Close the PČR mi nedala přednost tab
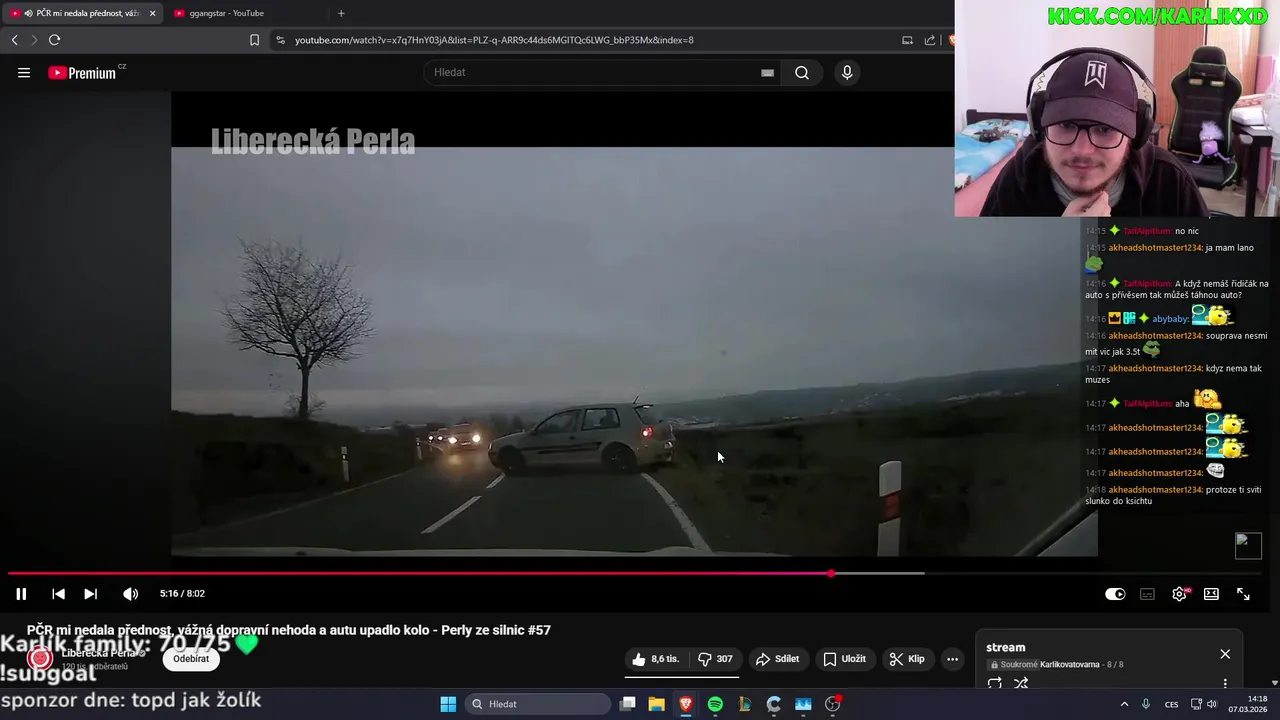1280x720 pixels. pyautogui.click(x=153, y=13)
